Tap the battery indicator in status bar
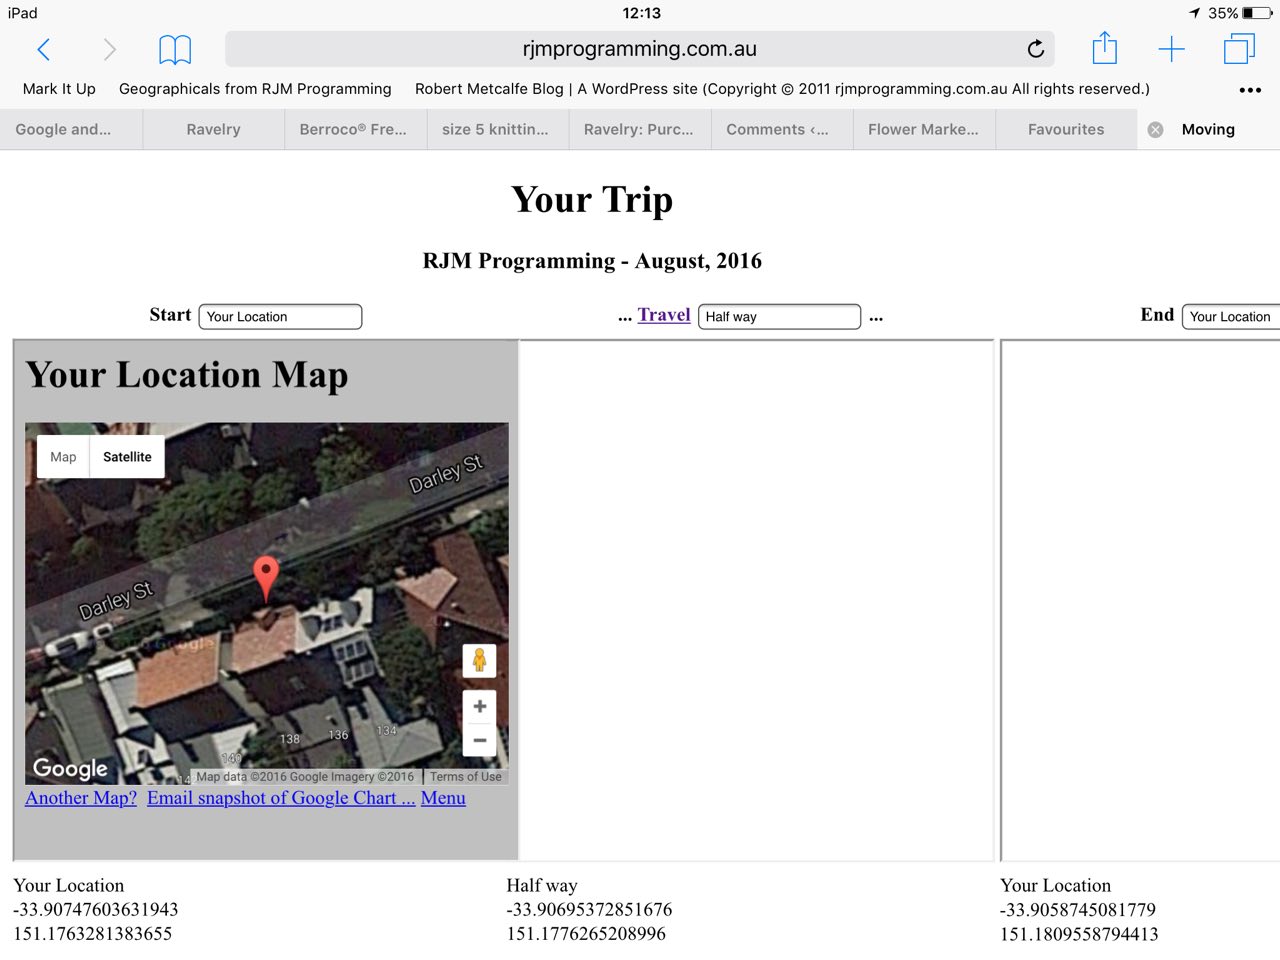 tap(1257, 13)
